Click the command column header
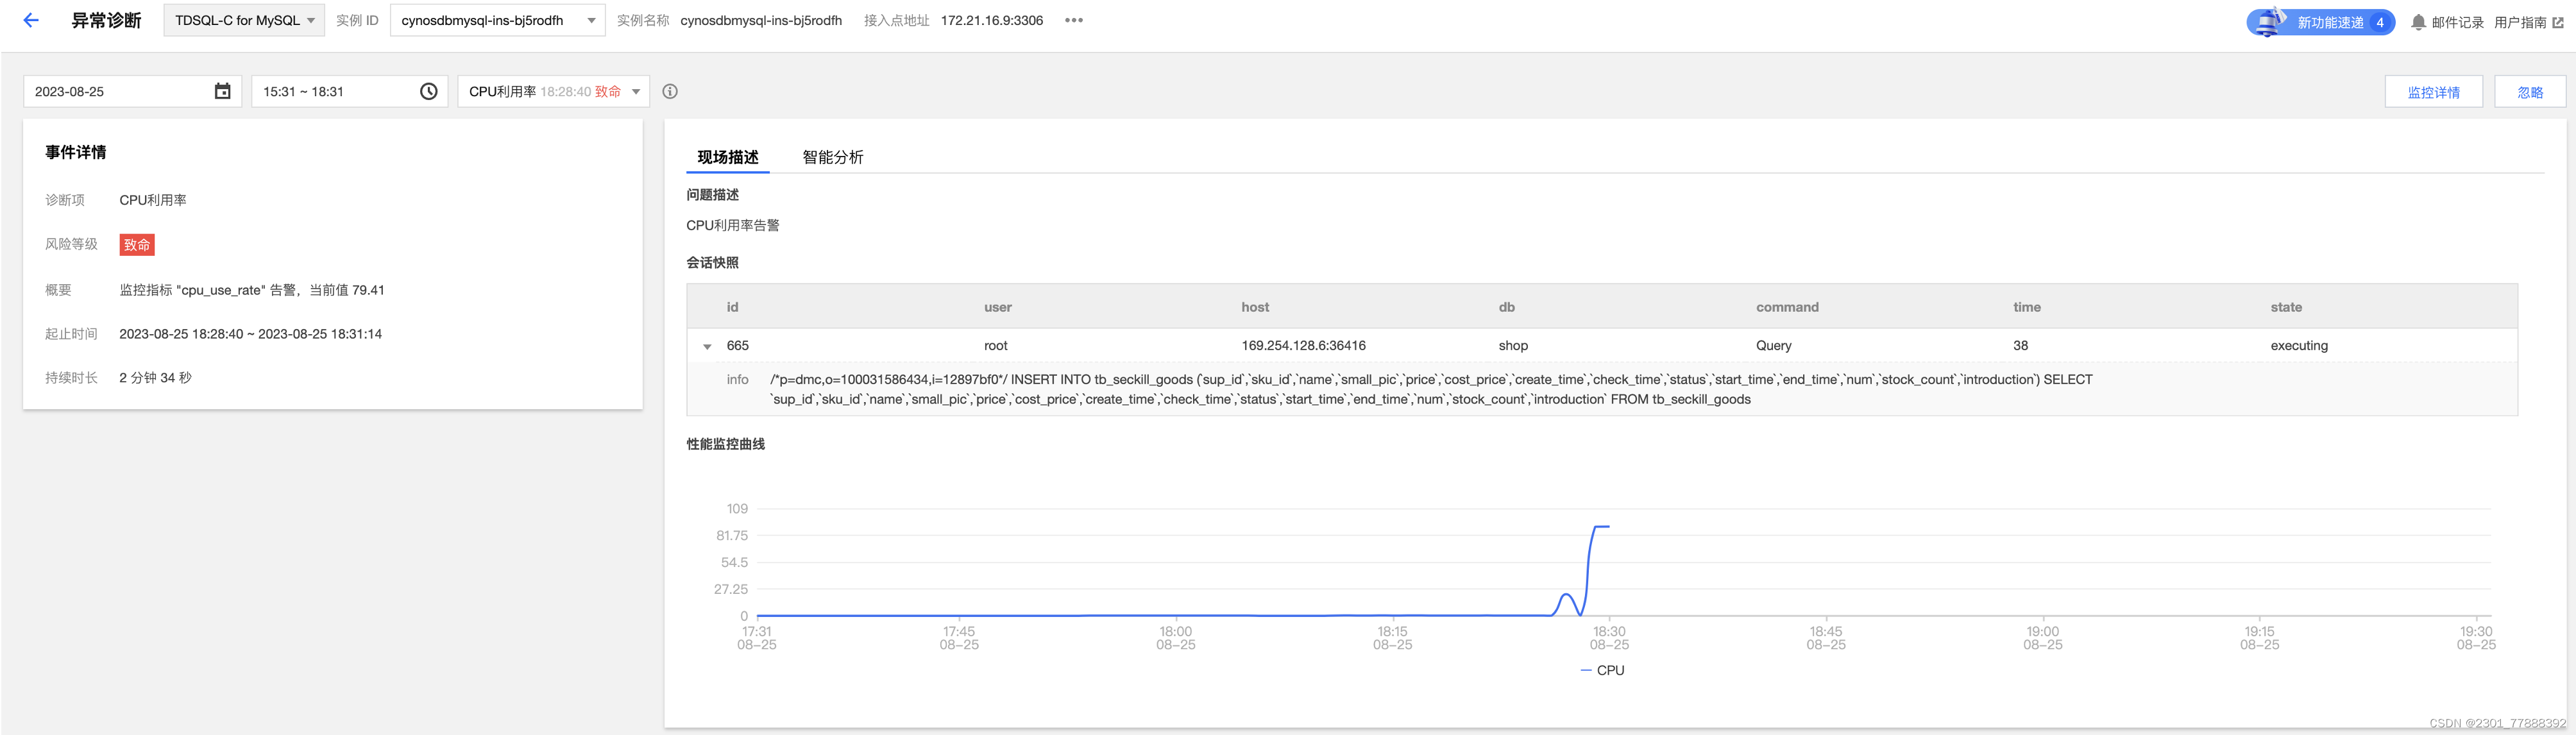The height and width of the screenshot is (735, 2576). [1787, 307]
